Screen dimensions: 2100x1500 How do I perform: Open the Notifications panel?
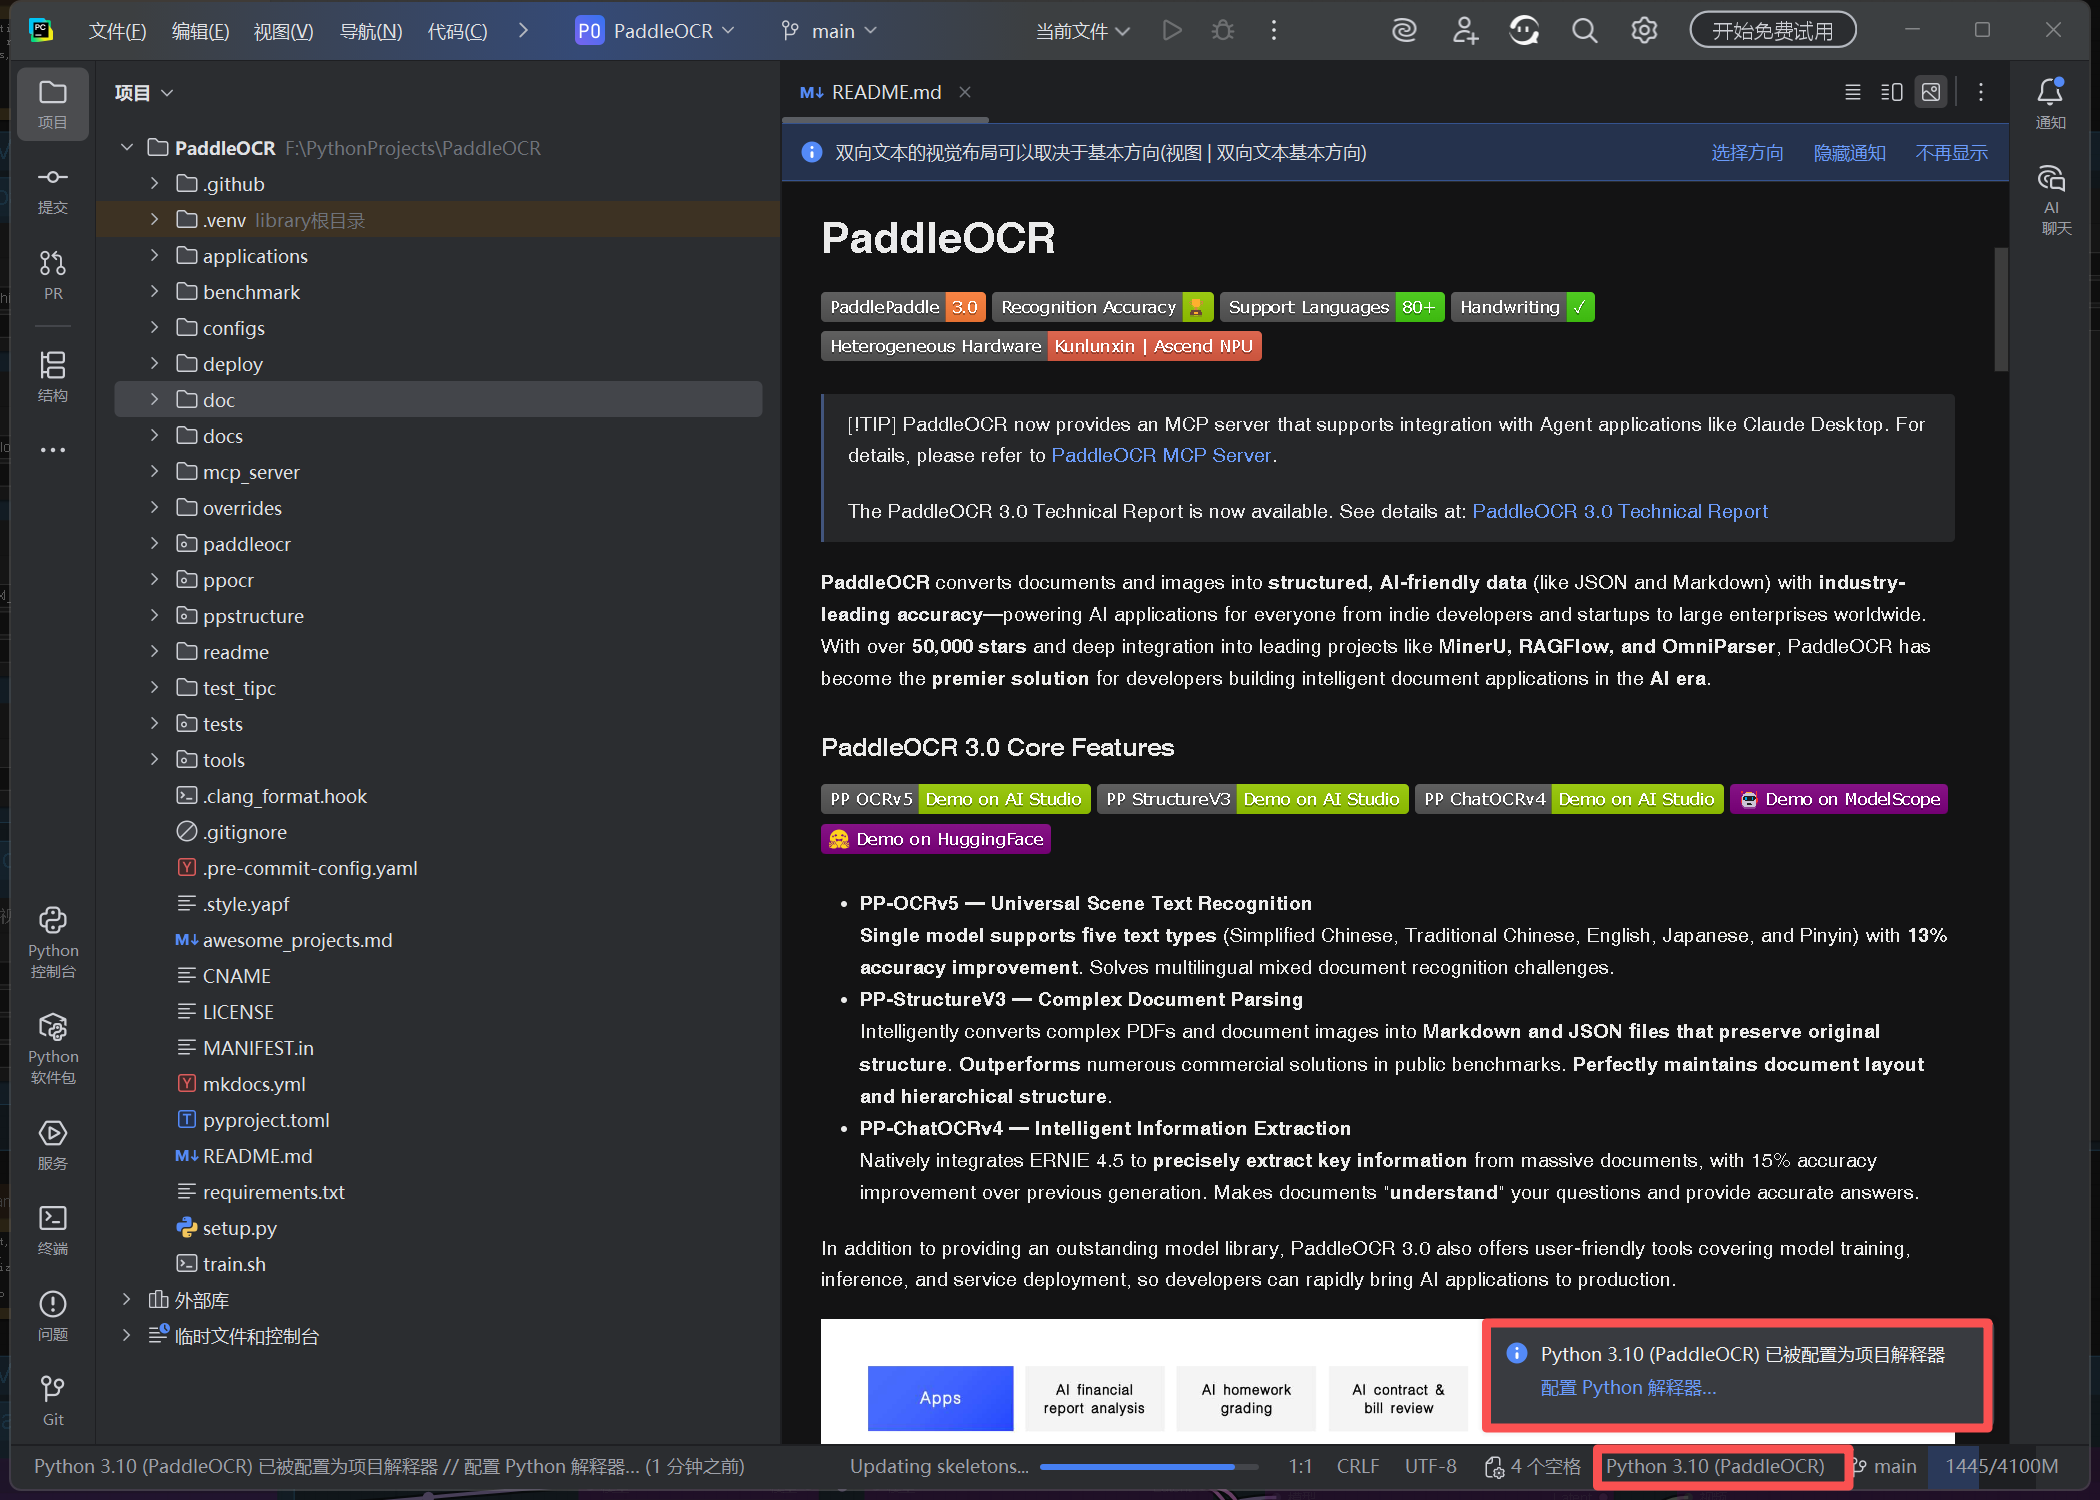coord(2050,103)
